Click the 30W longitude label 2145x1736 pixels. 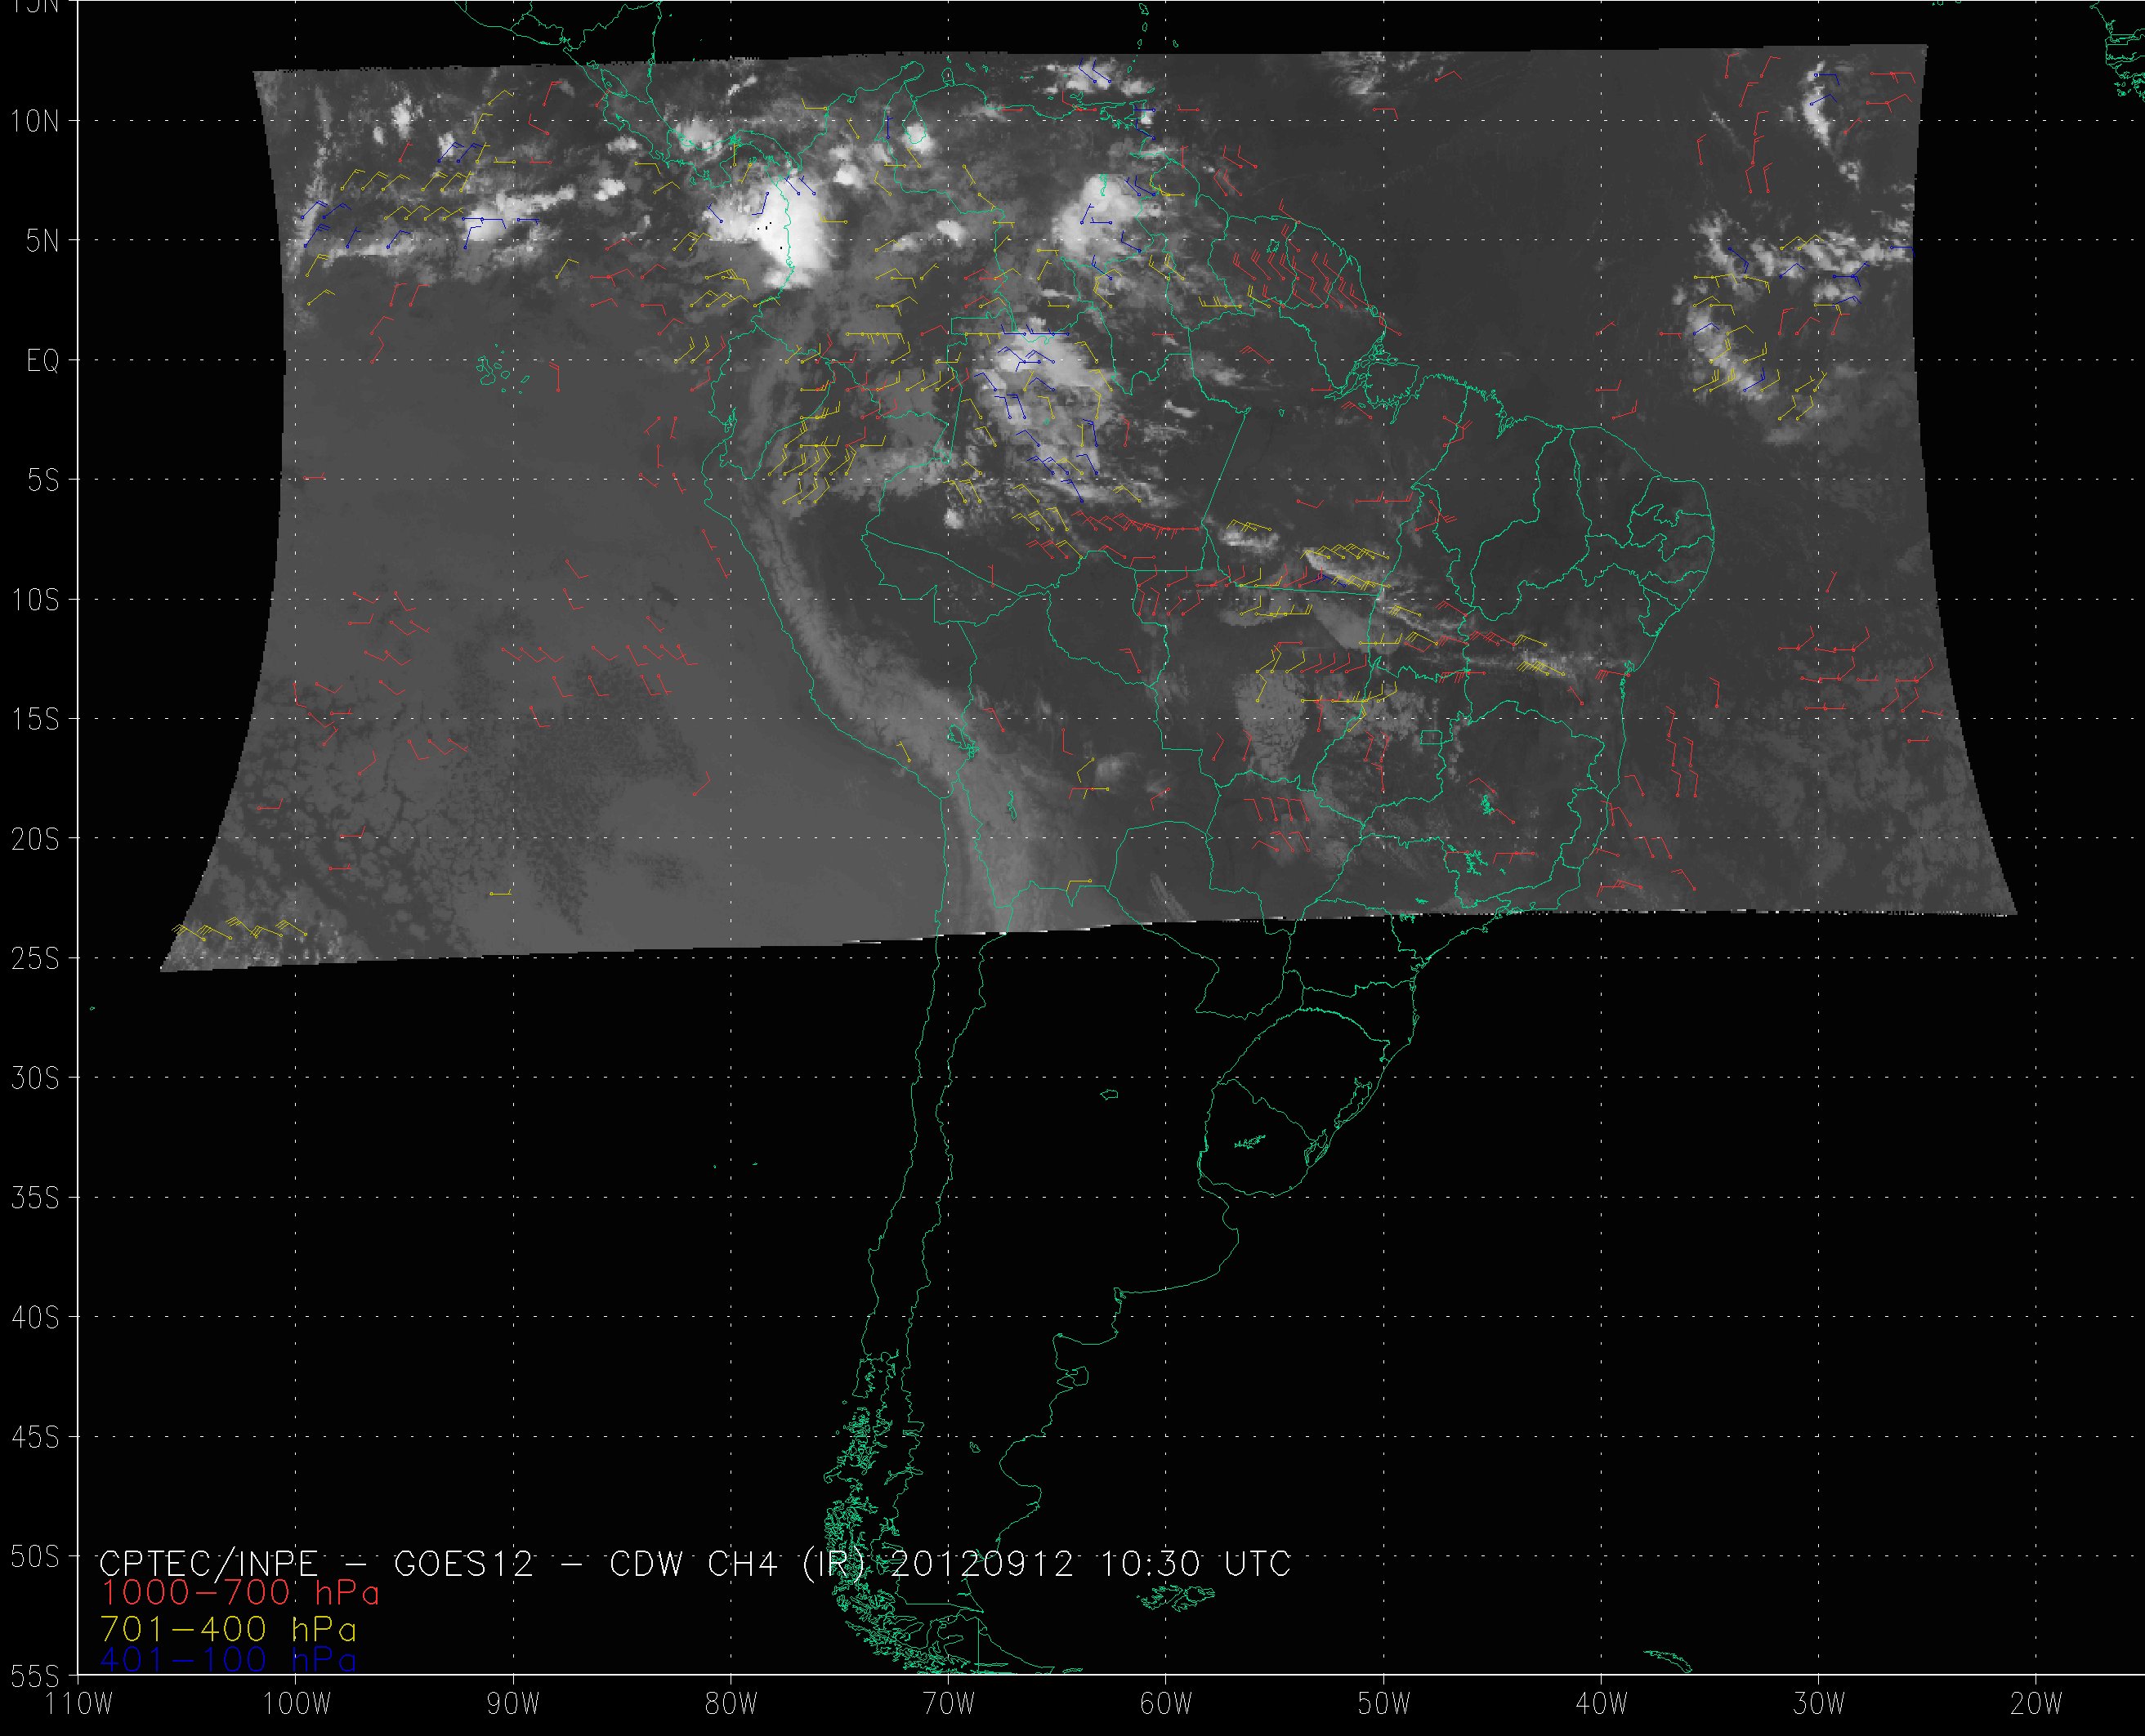click(1819, 1704)
